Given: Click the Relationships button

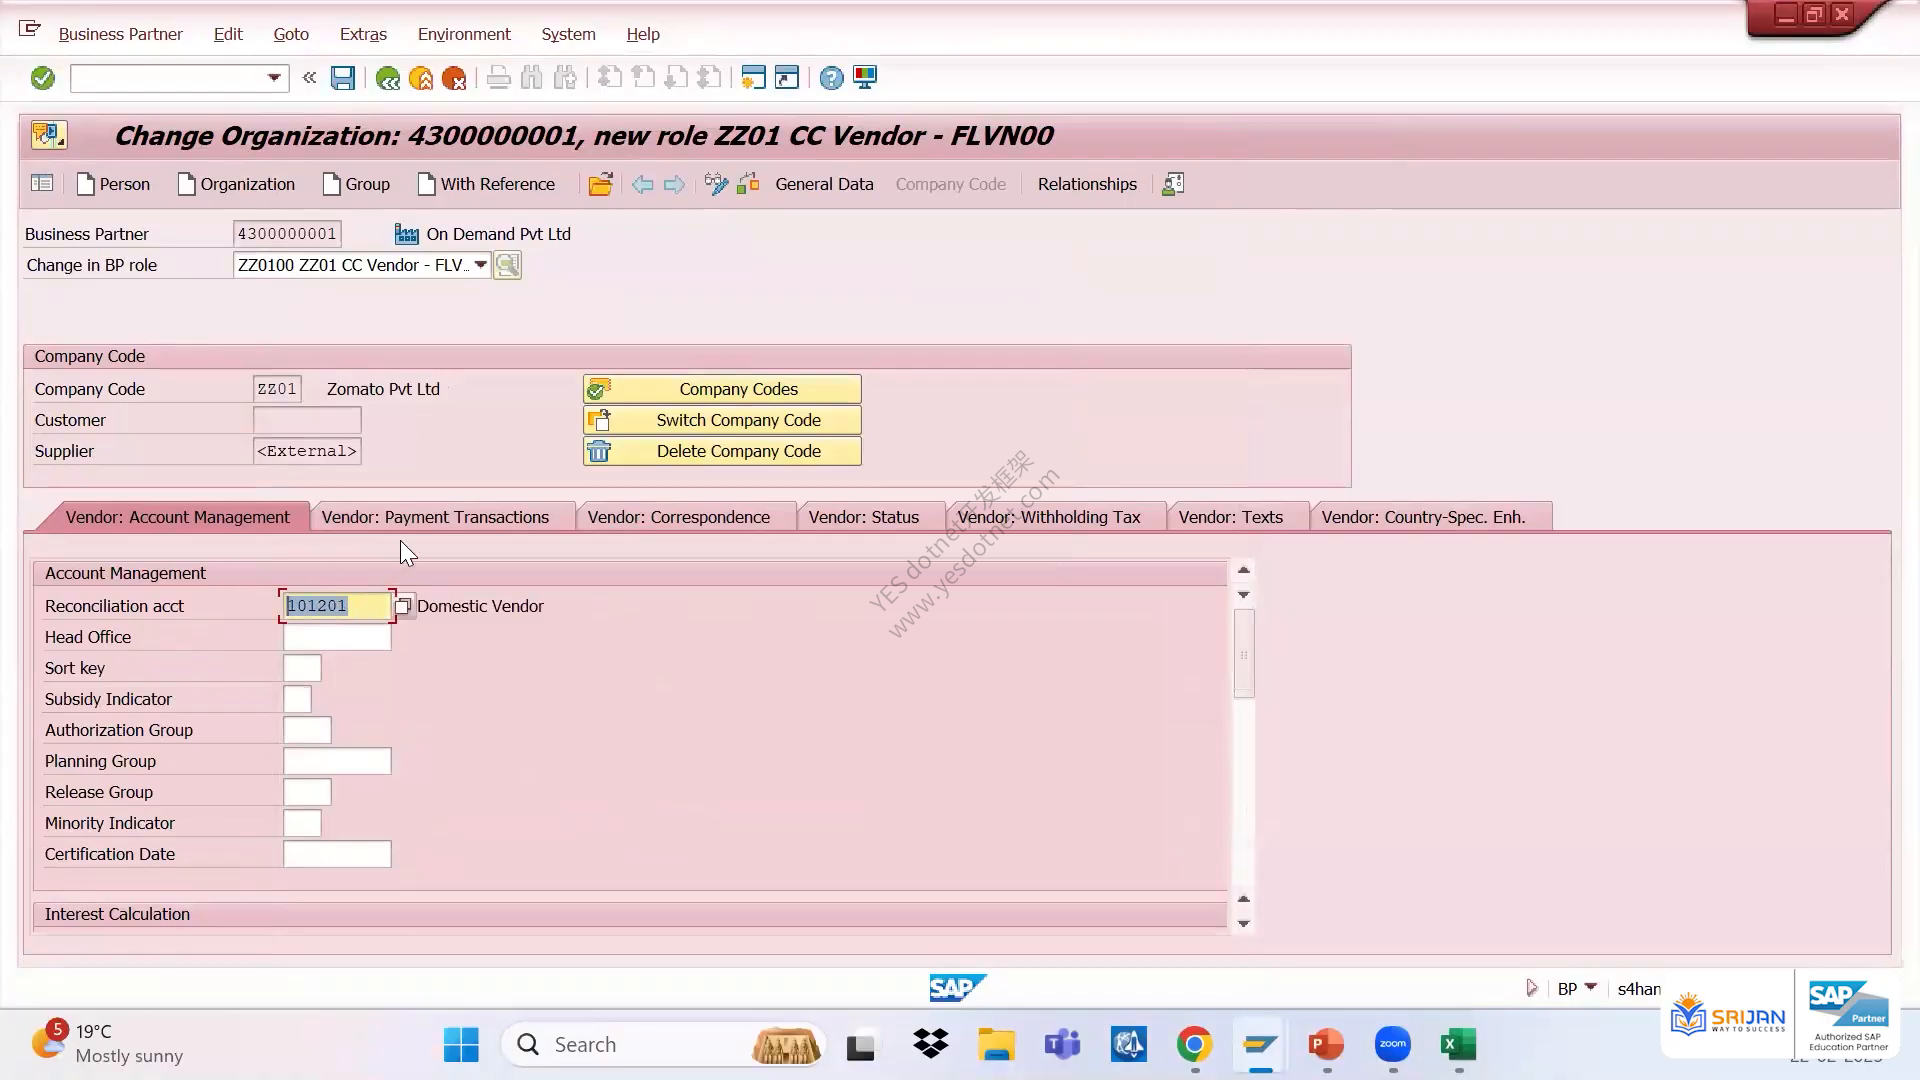Looking at the screenshot, I should [x=1087, y=184].
